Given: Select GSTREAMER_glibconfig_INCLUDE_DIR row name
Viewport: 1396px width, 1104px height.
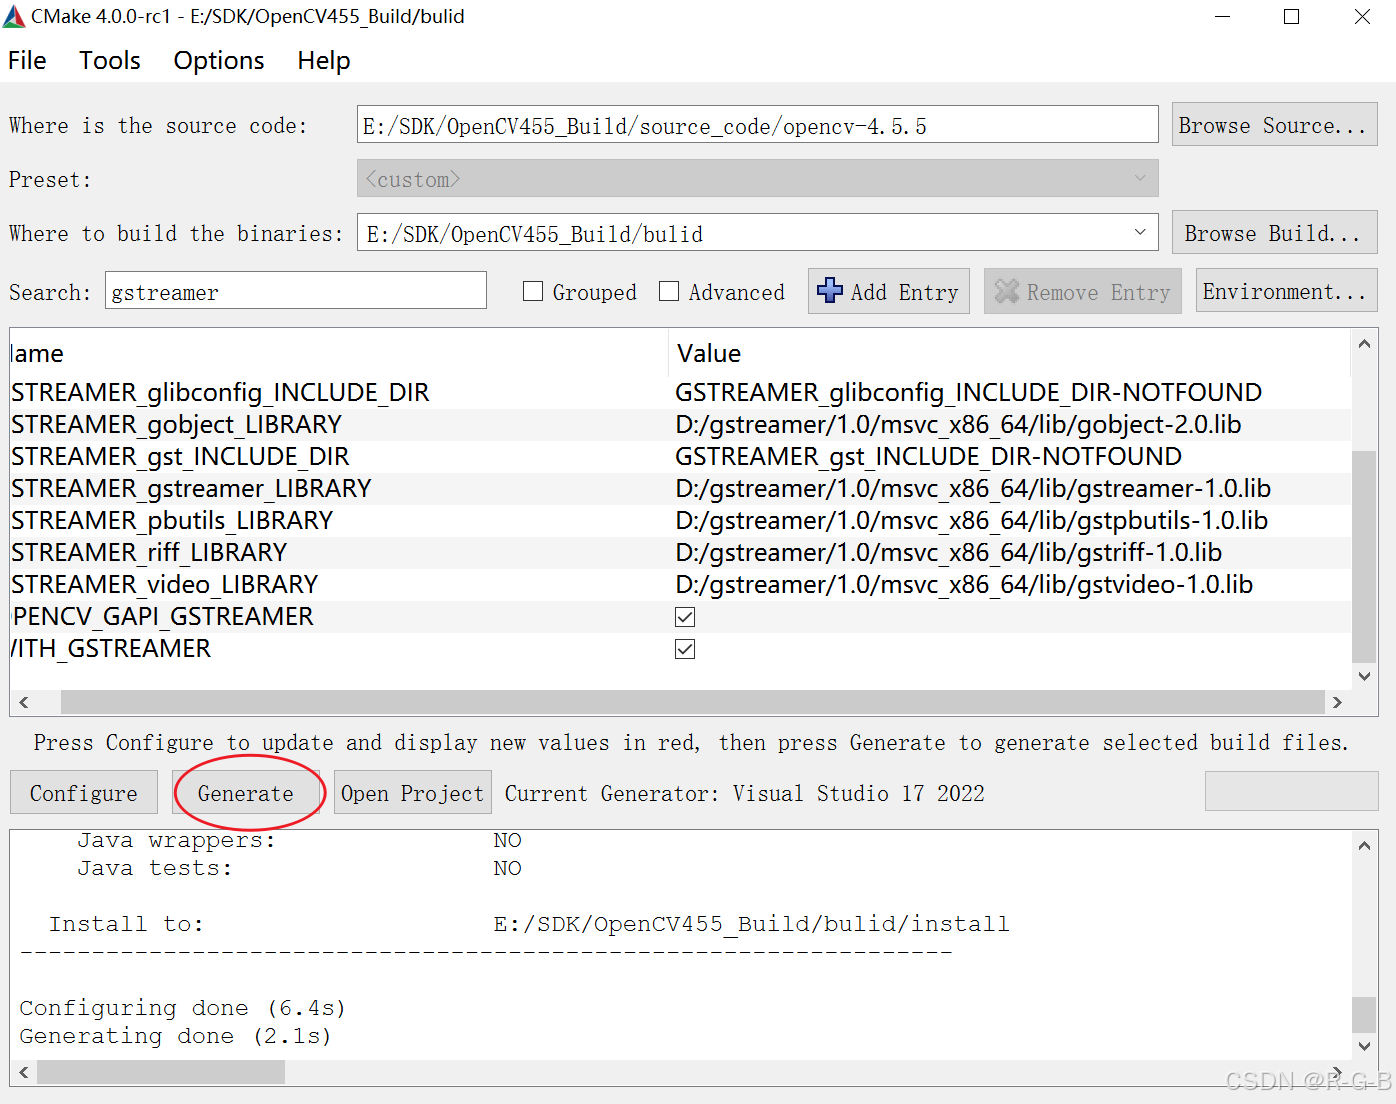Looking at the screenshot, I should 220,392.
